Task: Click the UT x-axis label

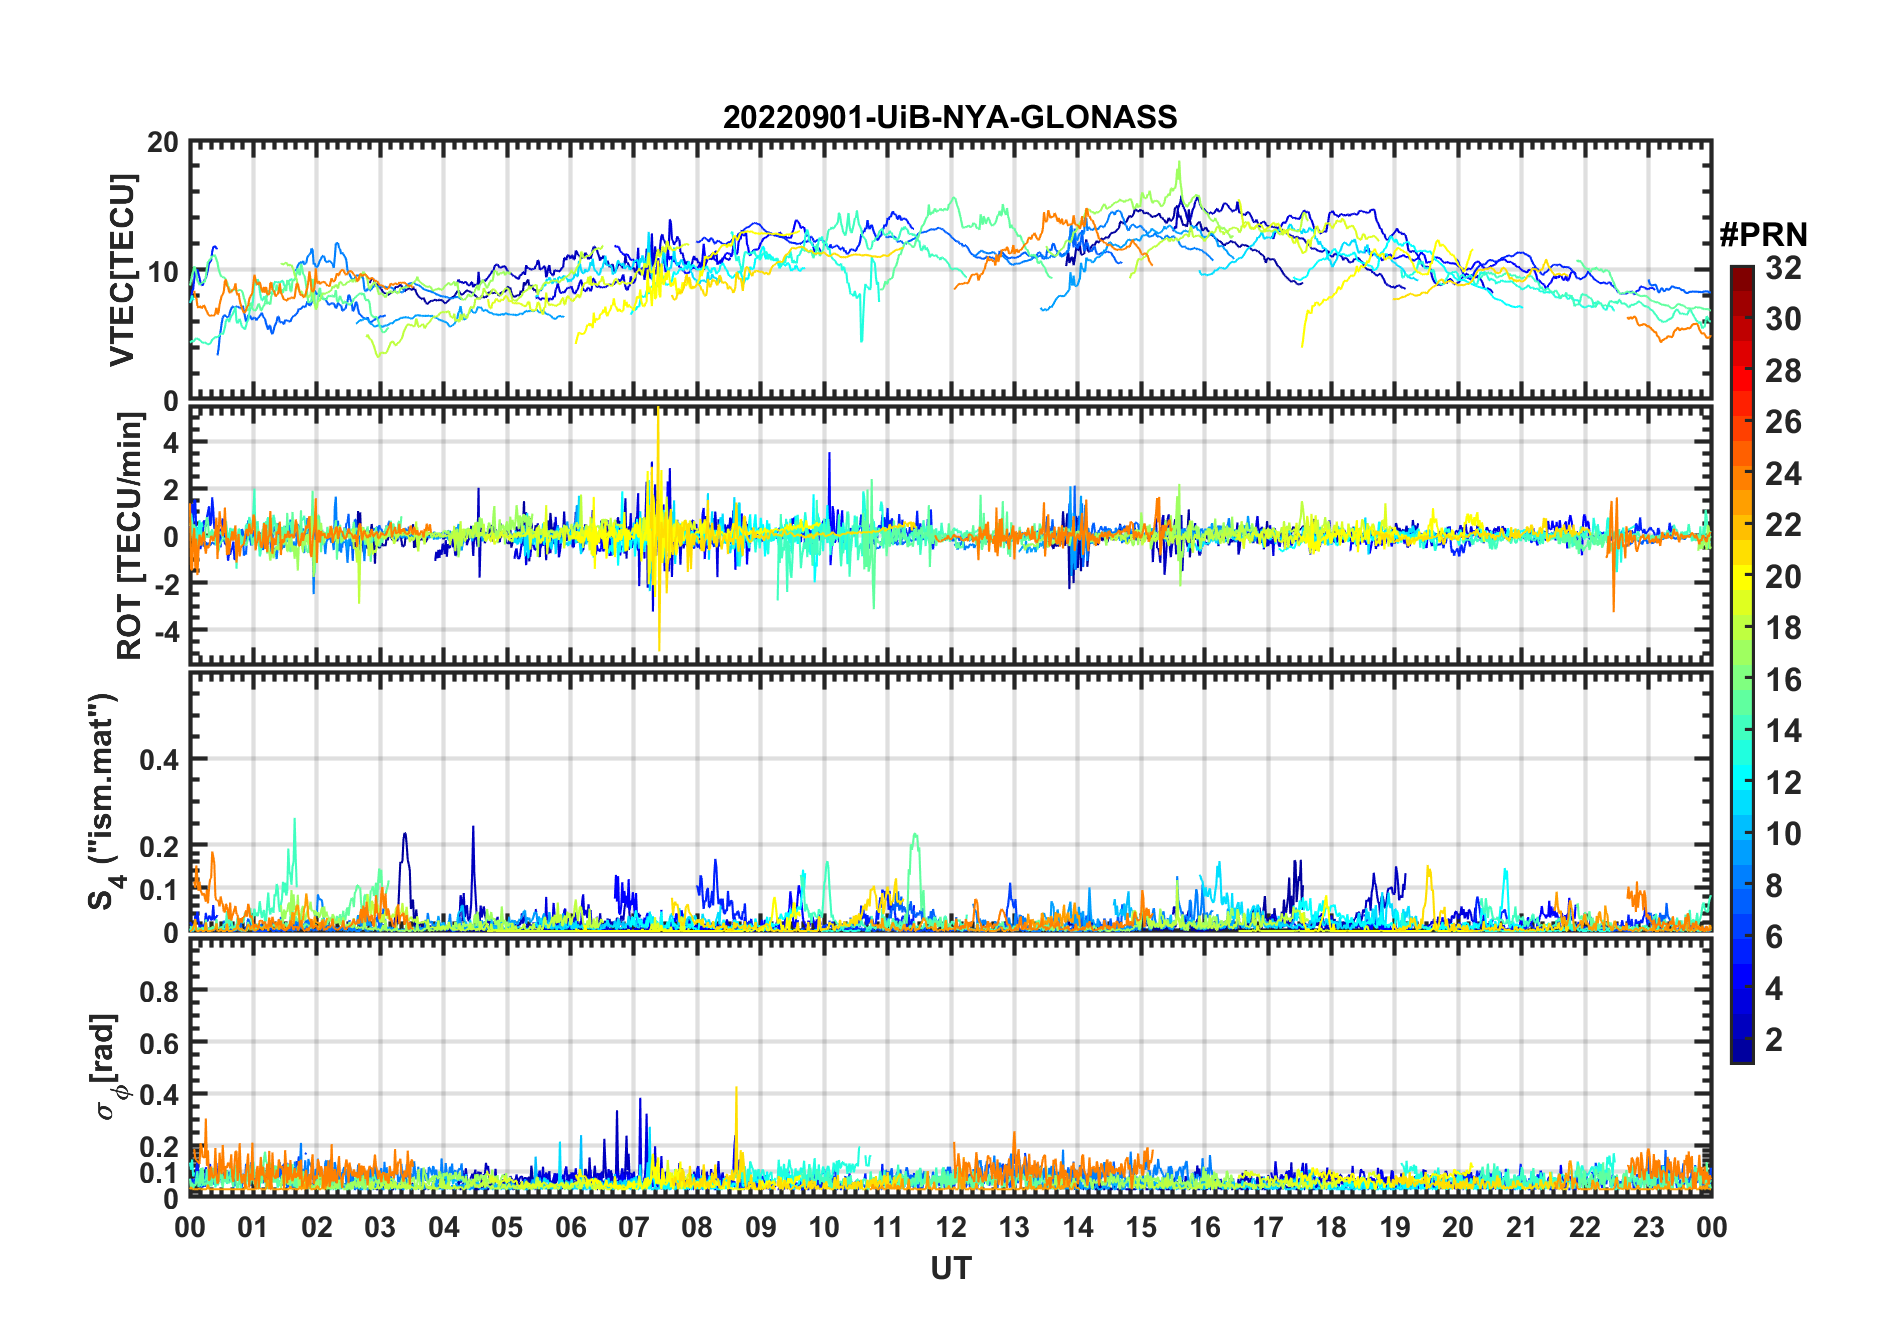Action: 950,1268
